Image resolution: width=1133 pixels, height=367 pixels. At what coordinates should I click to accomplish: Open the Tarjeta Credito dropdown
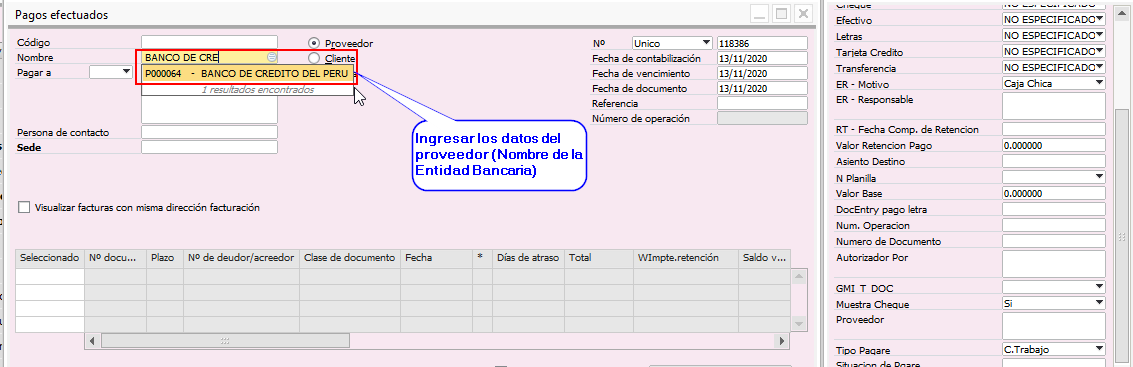click(x=1100, y=51)
